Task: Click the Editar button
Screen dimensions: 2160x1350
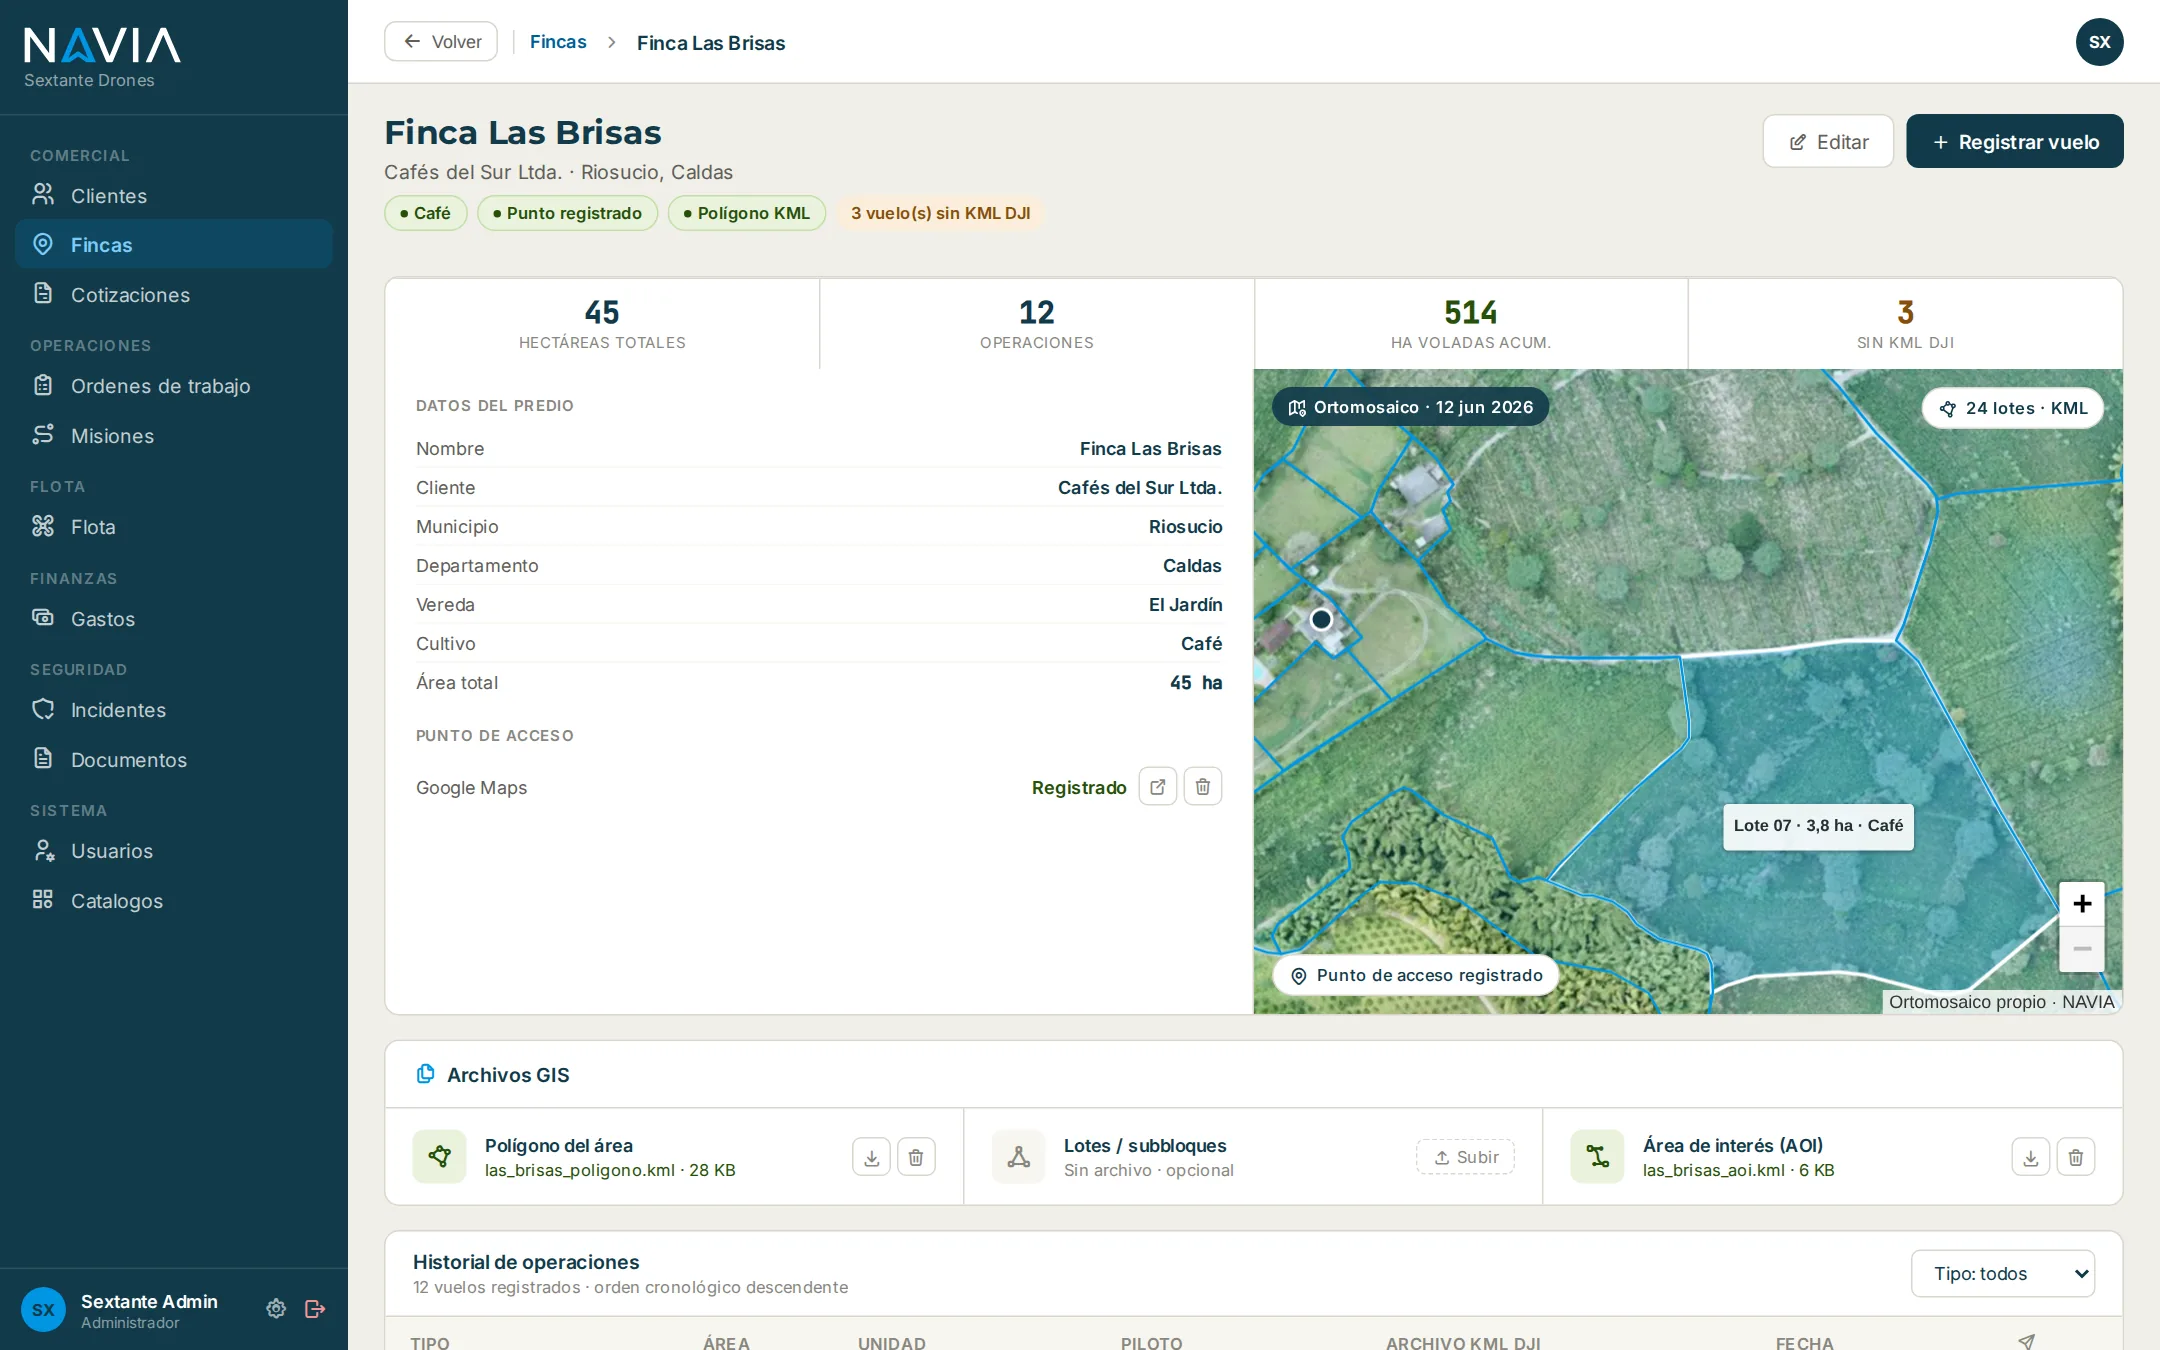Action: click(1828, 142)
